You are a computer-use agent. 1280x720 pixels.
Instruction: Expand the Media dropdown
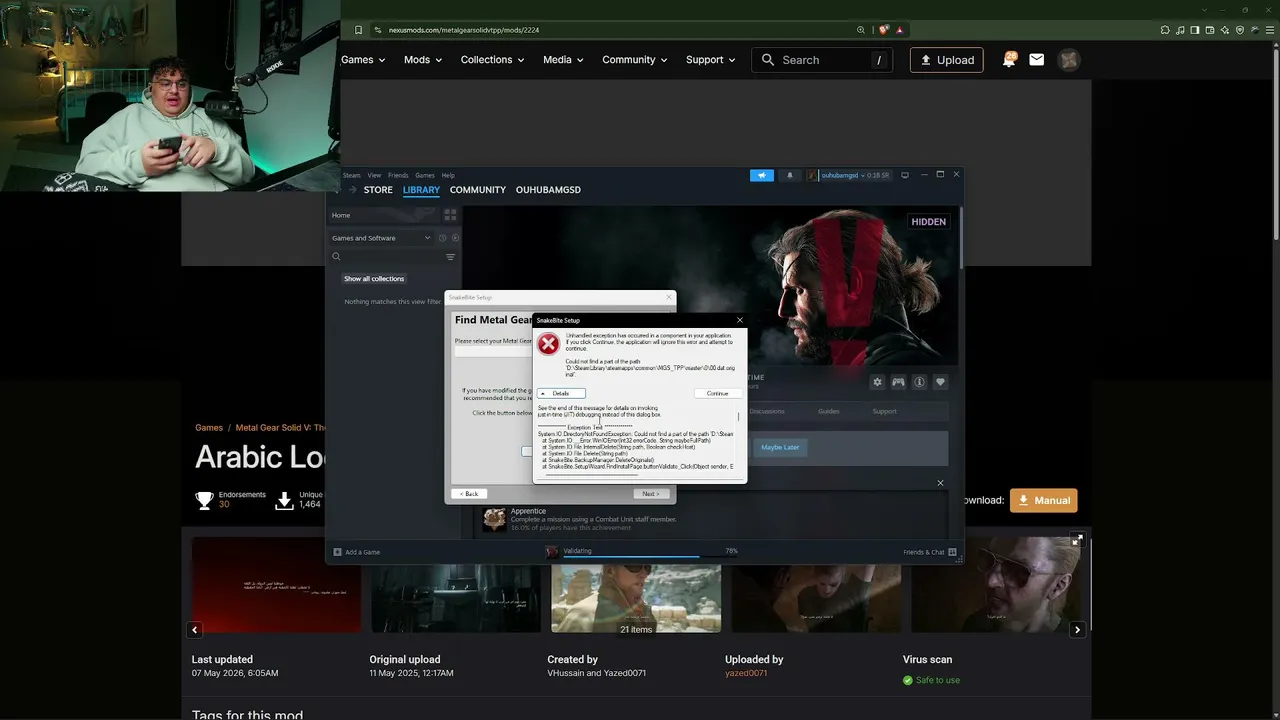(563, 60)
